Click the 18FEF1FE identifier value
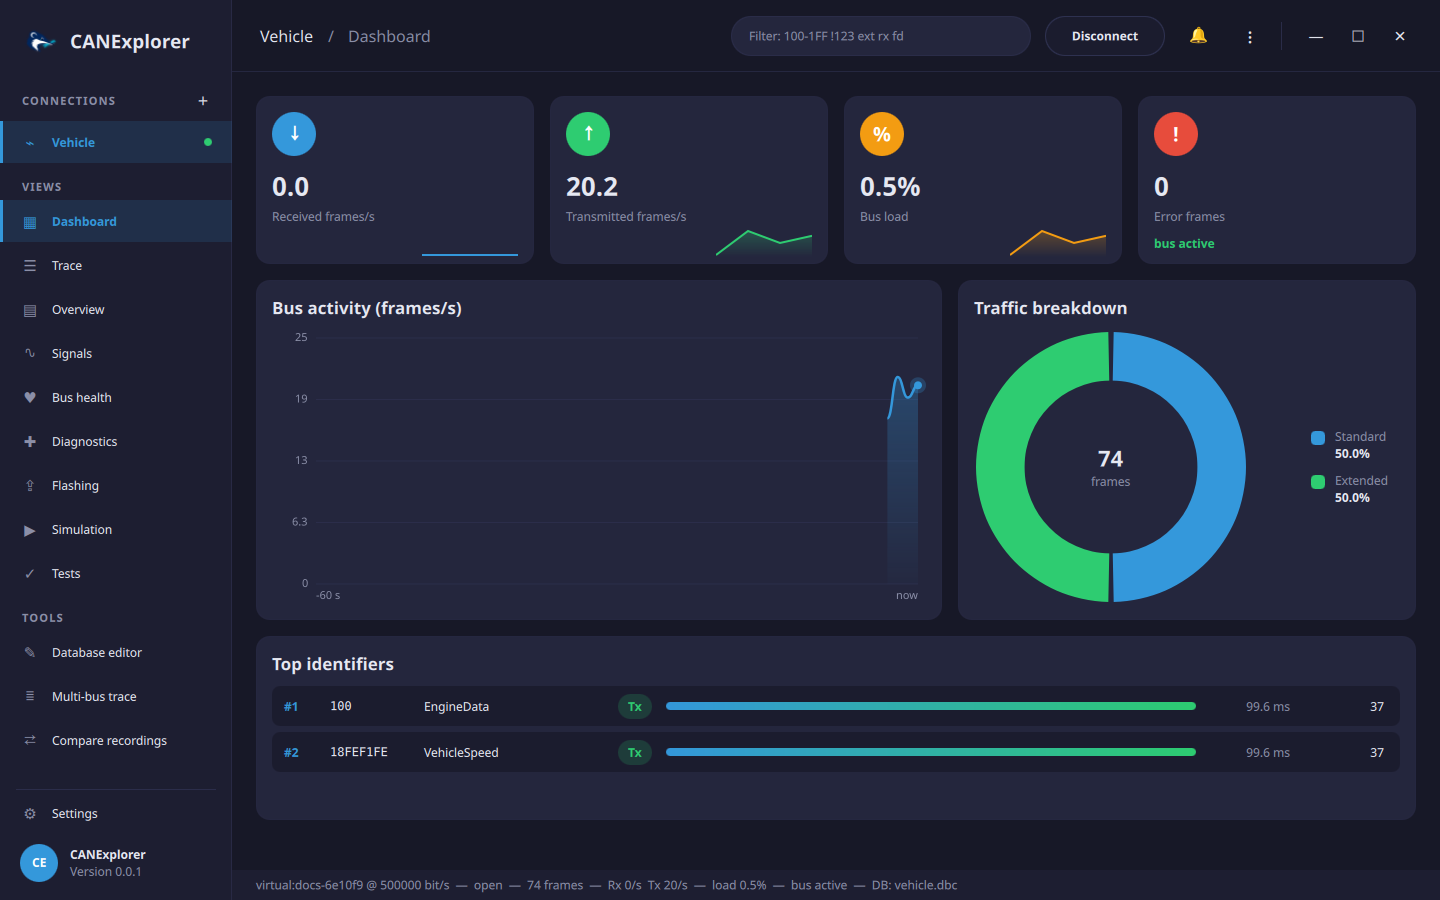Screen dimensions: 1440x900 click(x=359, y=752)
